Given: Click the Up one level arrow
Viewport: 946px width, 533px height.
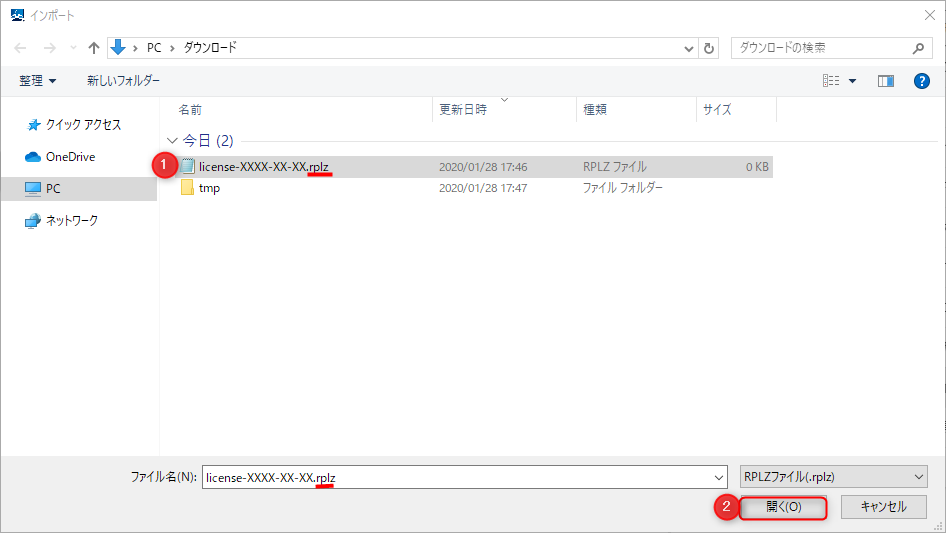Looking at the screenshot, I should click(x=94, y=48).
